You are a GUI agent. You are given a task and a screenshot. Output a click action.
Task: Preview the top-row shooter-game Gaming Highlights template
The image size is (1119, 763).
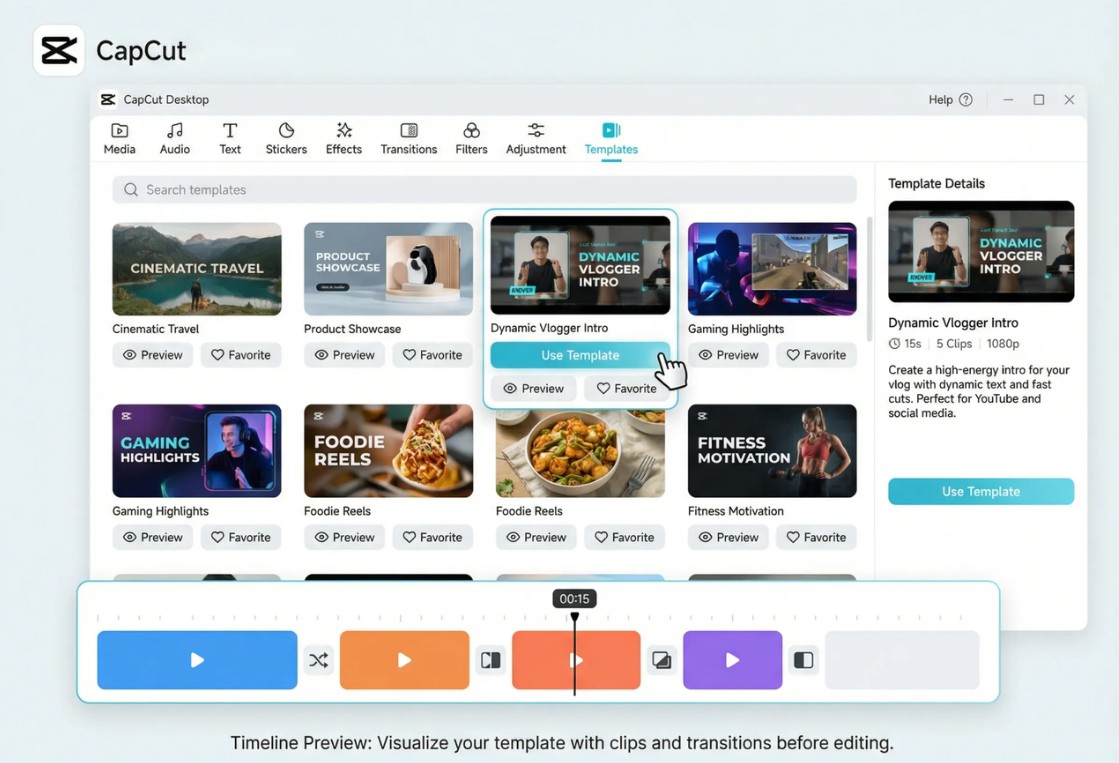point(729,355)
